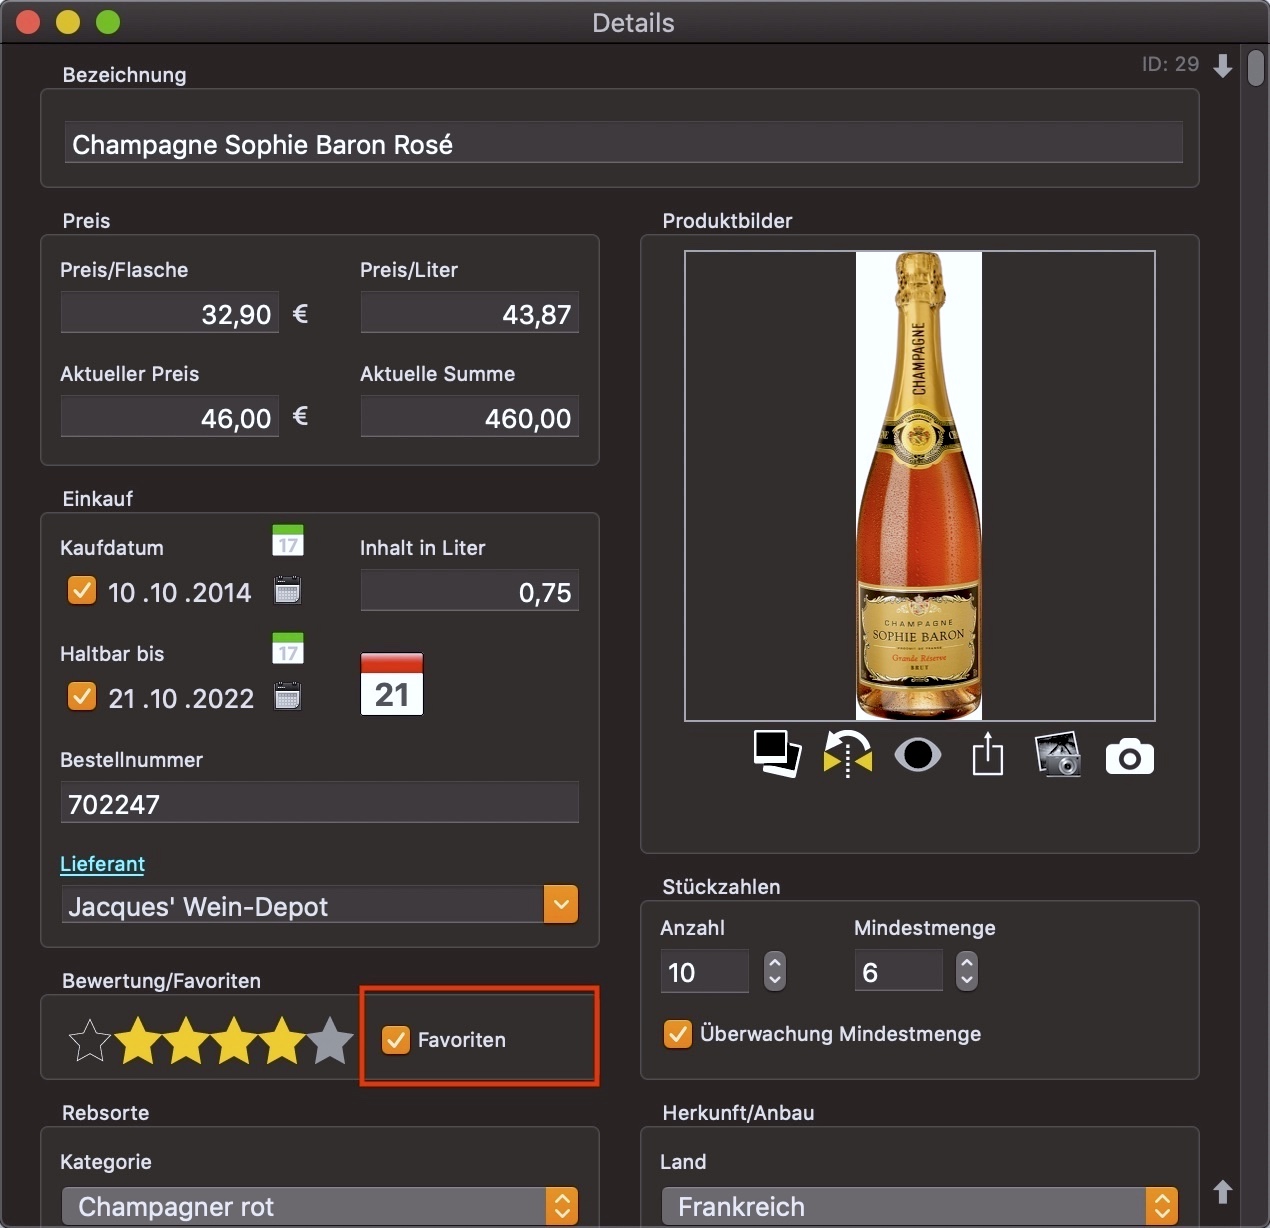Click the Aktueller Preis field showing 46,00
1270x1228 pixels.
[x=169, y=417]
